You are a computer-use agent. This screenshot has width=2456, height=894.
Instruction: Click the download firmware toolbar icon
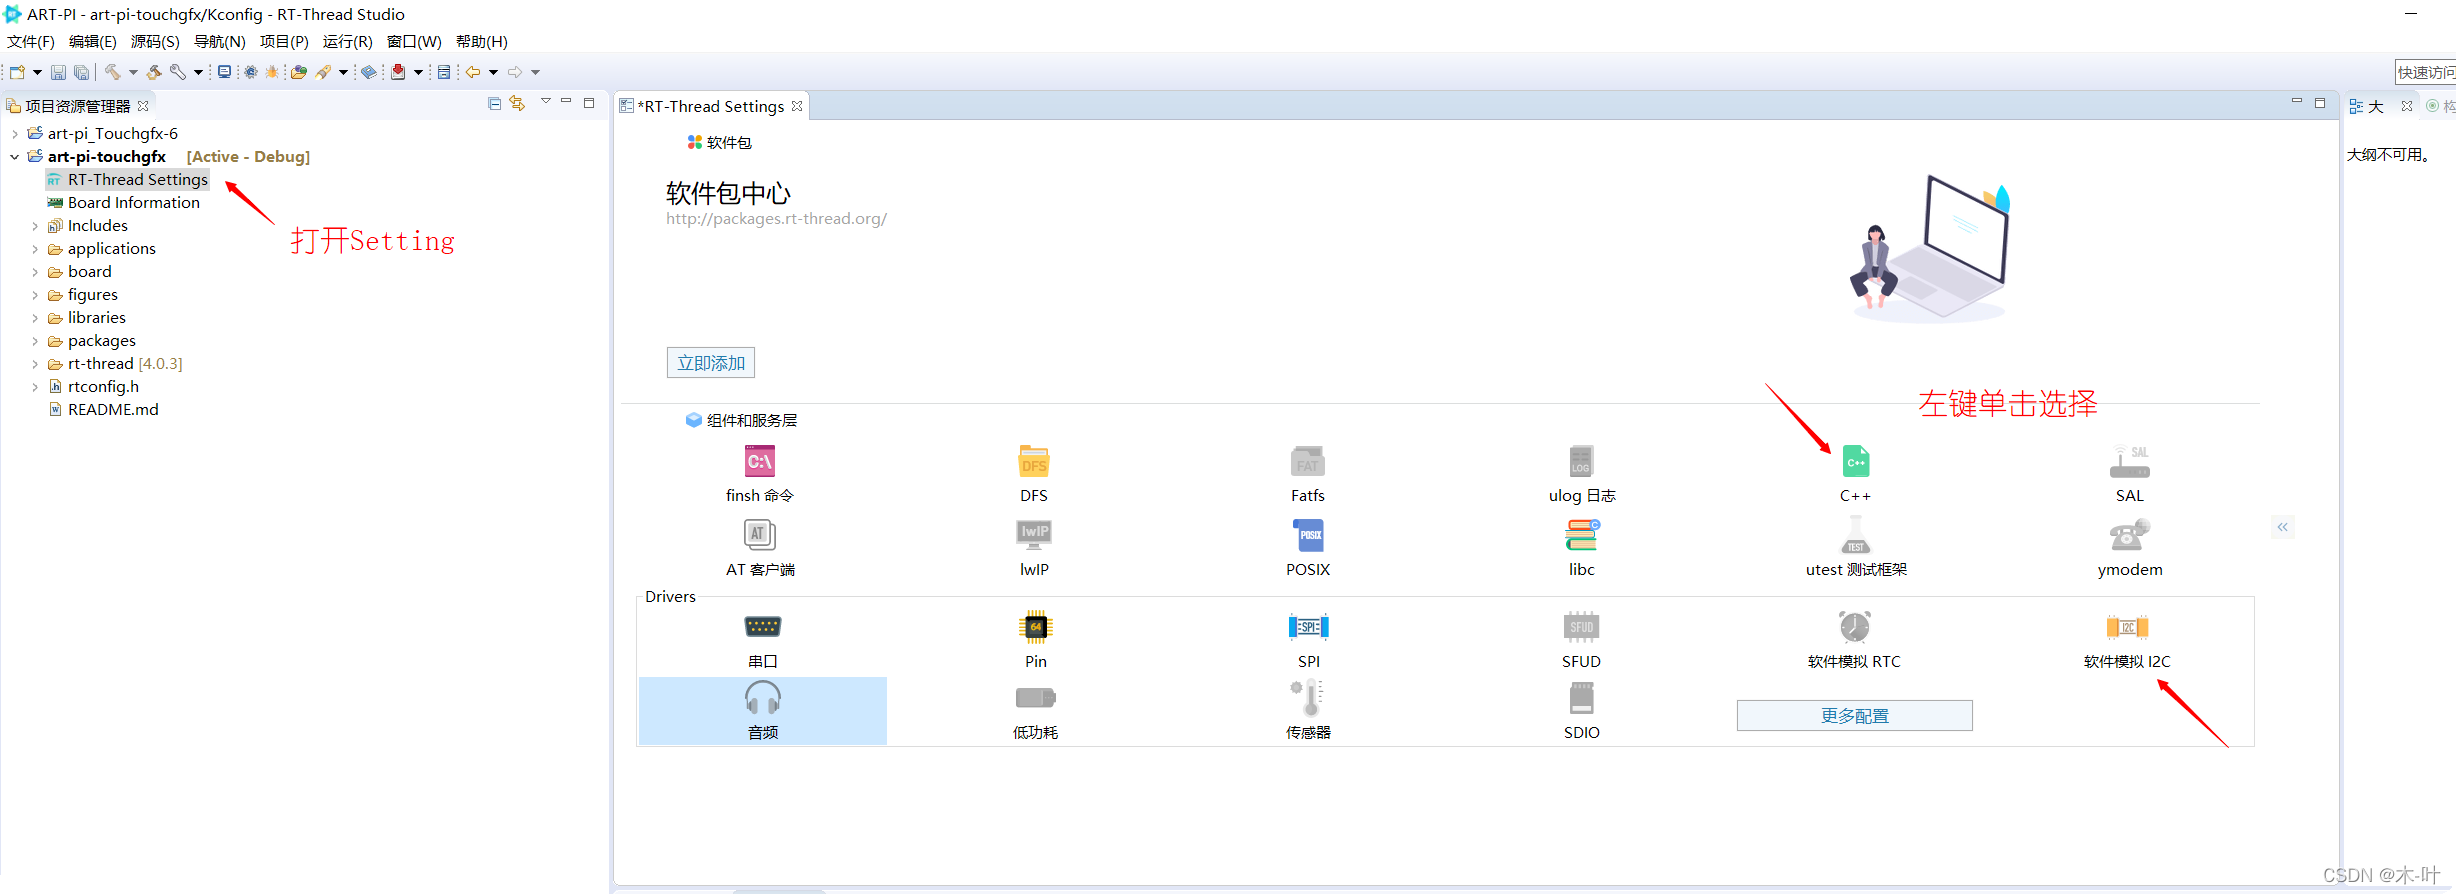point(398,72)
